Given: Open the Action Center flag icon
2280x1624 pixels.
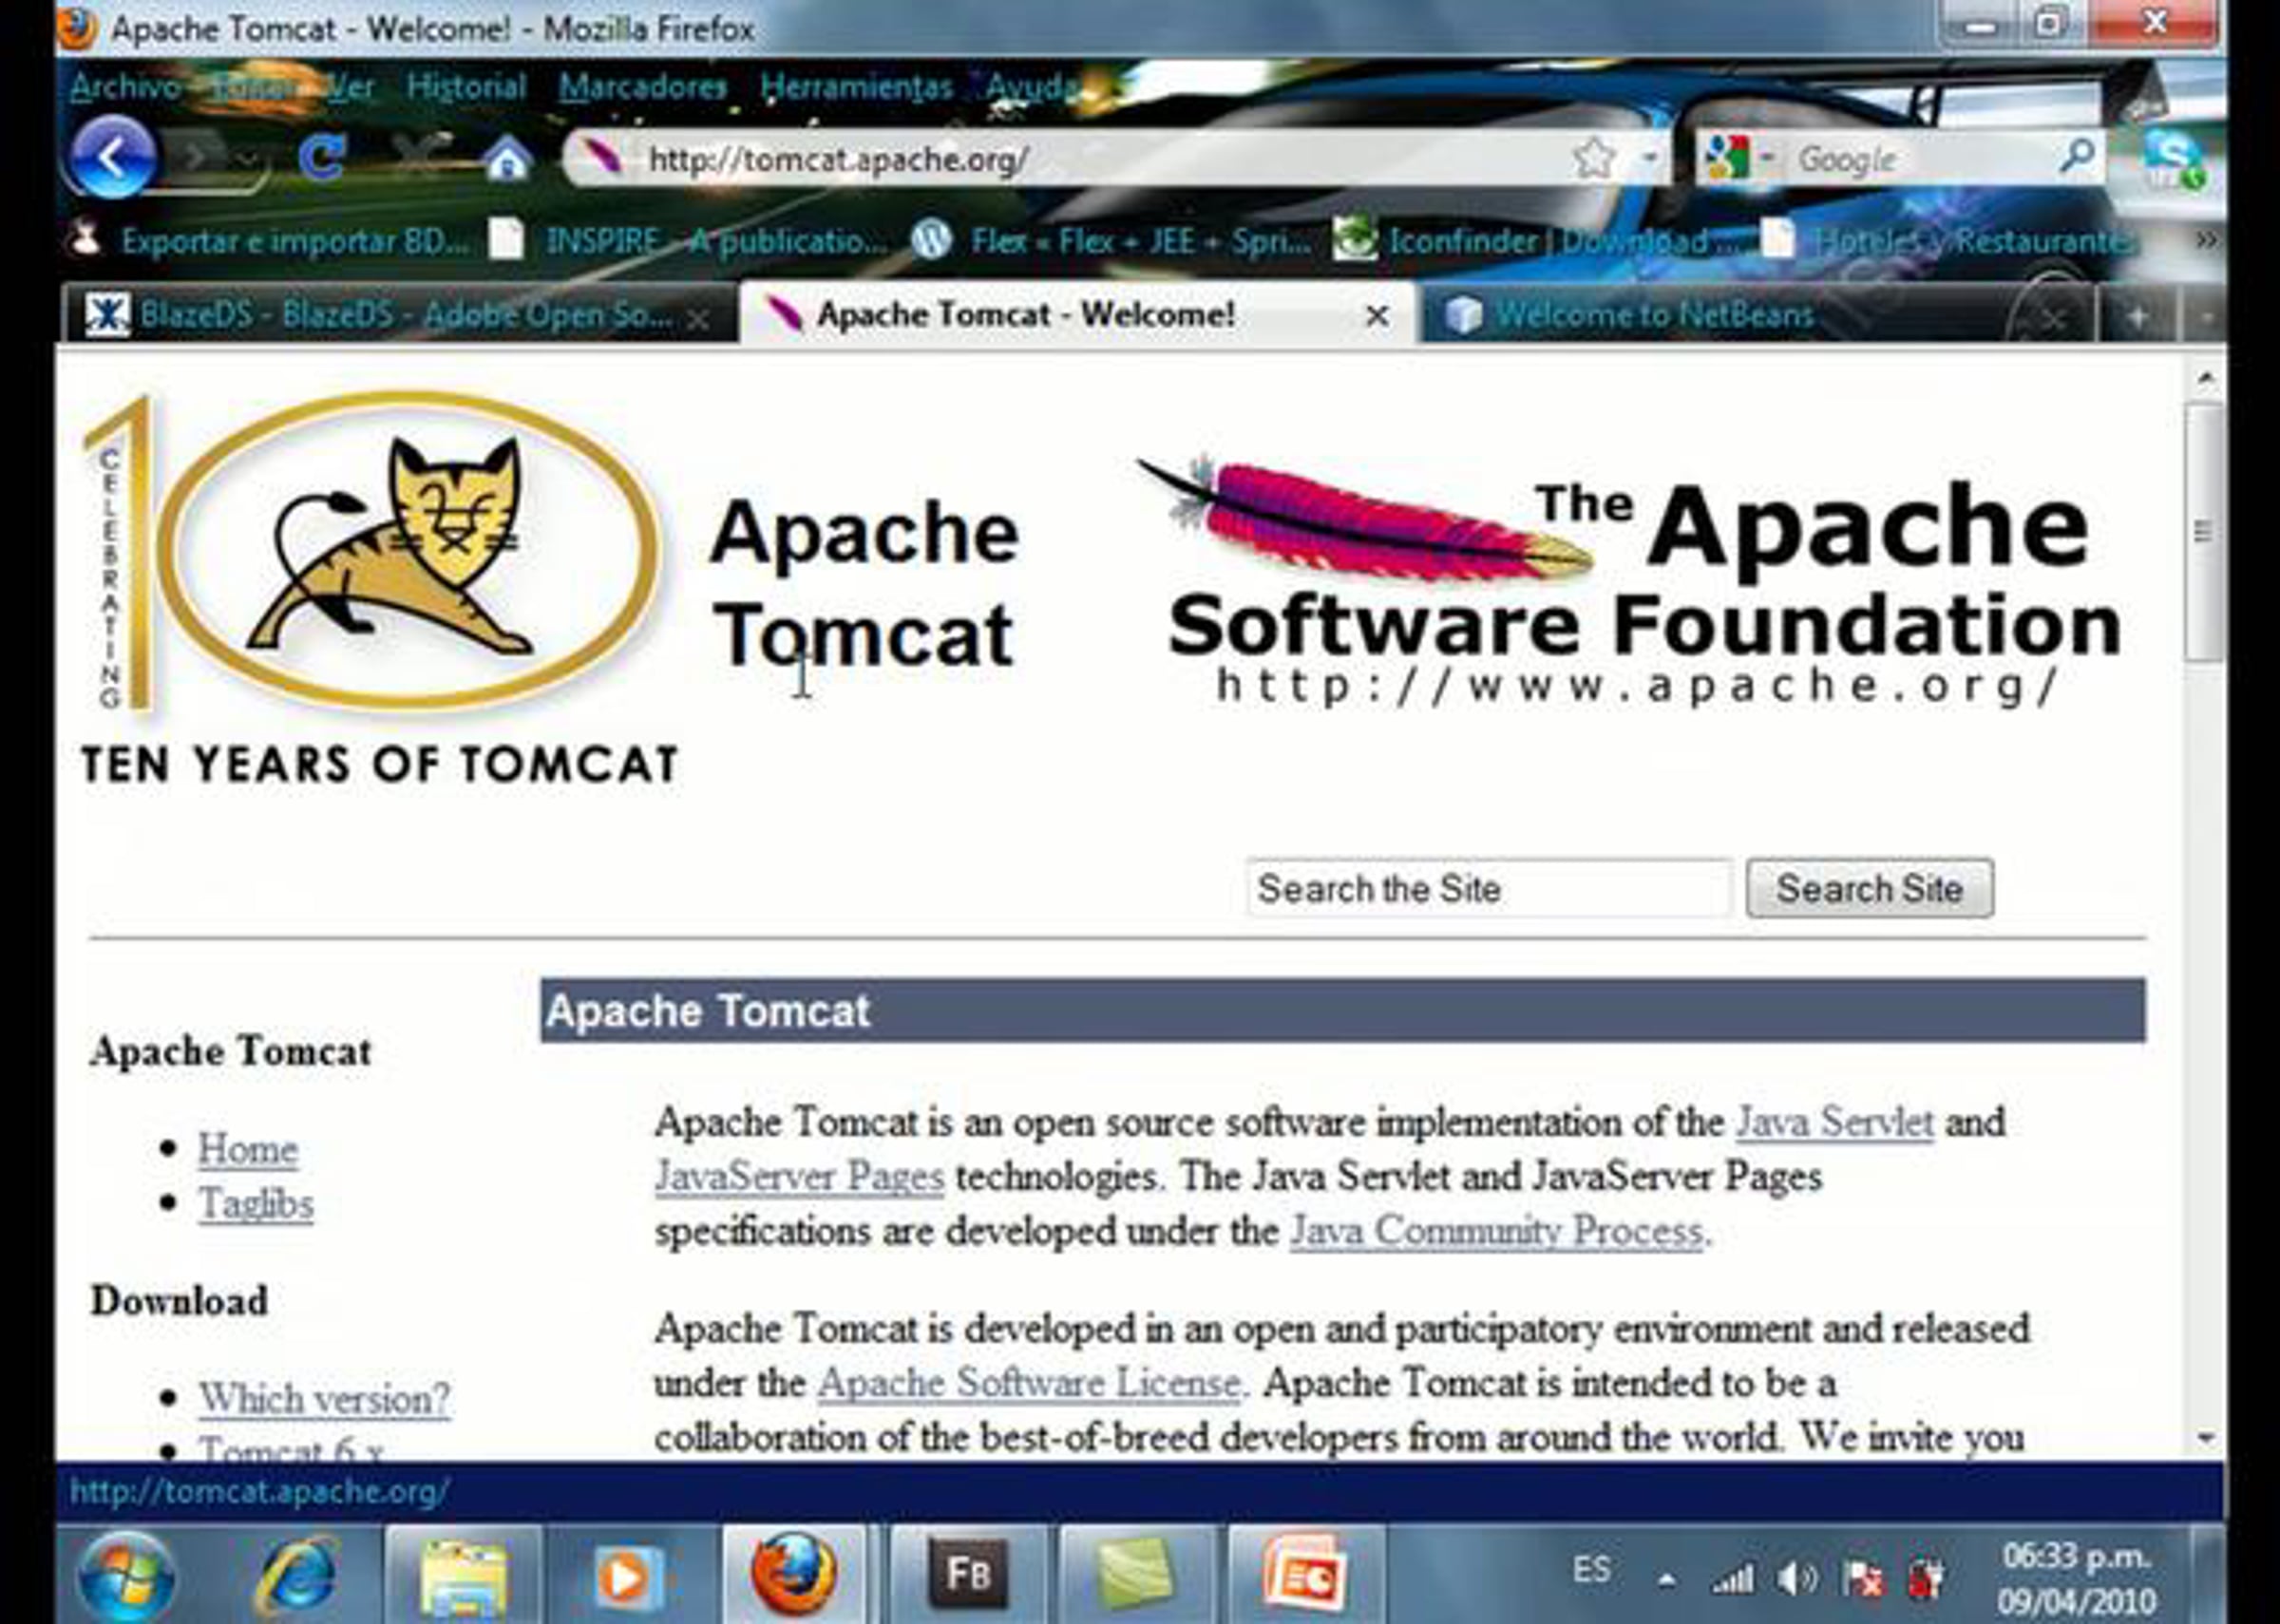Looking at the screenshot, I should pyautogui.click(x=1864, y=1580).
